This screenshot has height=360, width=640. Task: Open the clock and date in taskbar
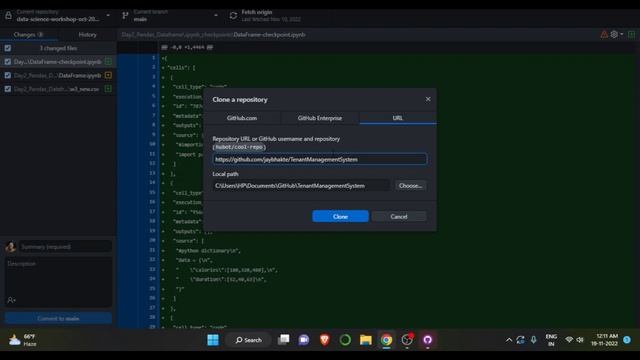605,340
